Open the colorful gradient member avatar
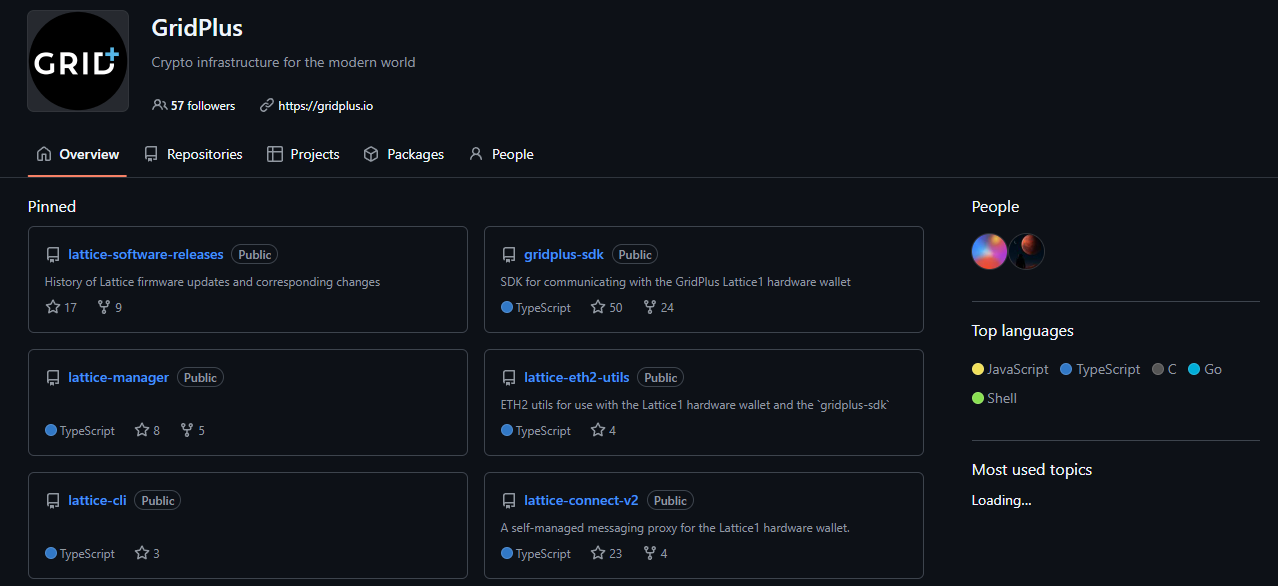Image resolution: width=1278 pixels, height=586 pixels. pos(989,251)
